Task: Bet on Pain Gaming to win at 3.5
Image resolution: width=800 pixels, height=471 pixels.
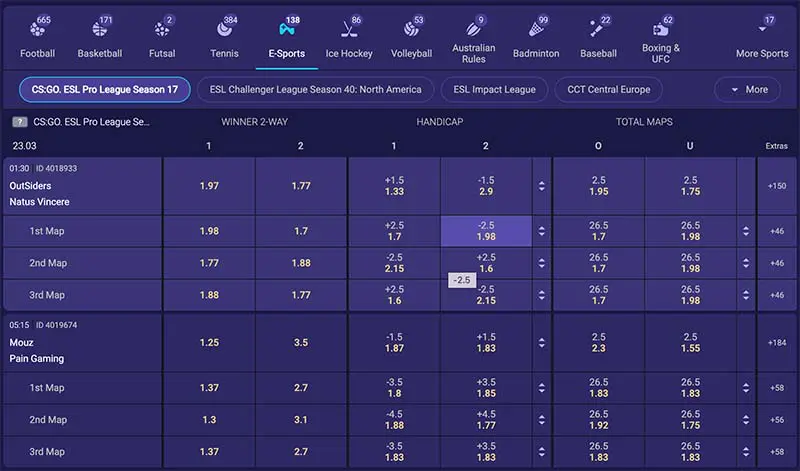Action: pyautogui.click(x=301, y=342)
